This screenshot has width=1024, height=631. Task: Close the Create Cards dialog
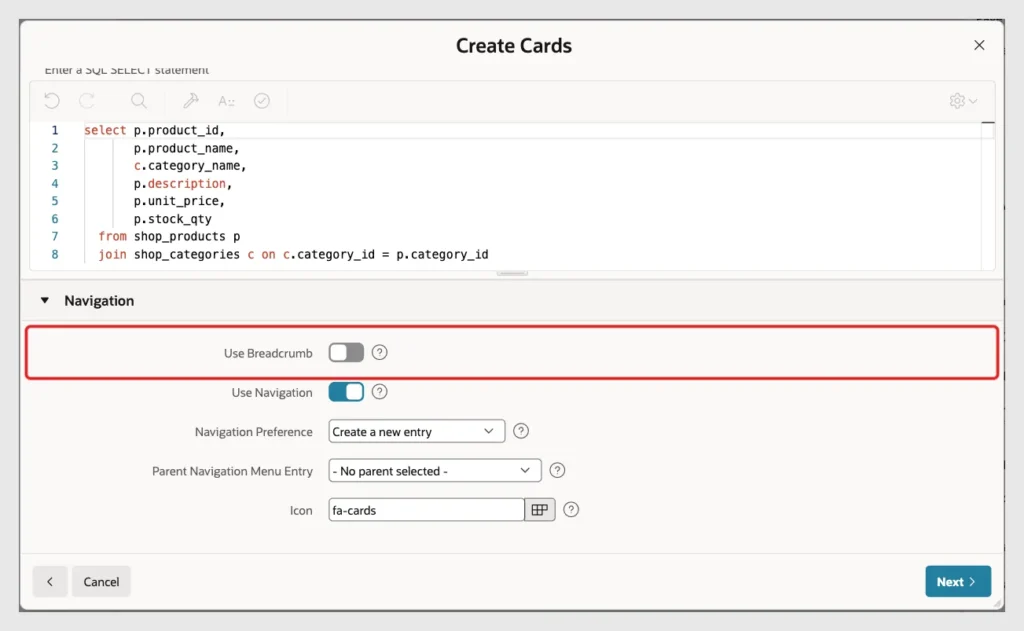(979, 45)
